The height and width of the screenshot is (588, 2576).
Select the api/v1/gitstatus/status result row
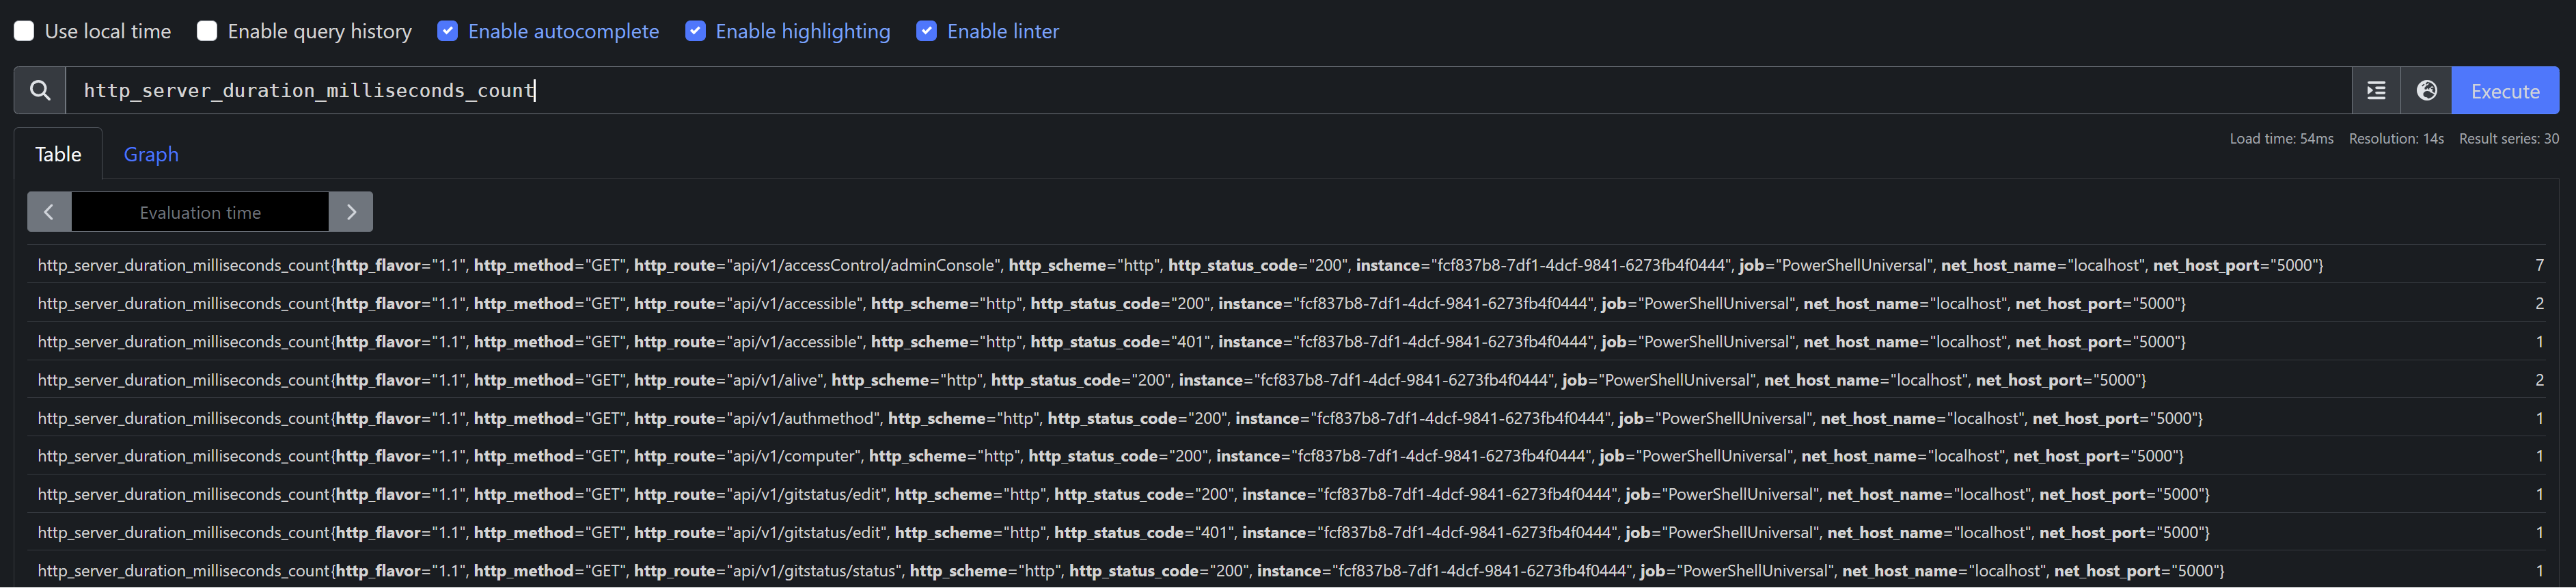coord(1130,571)
